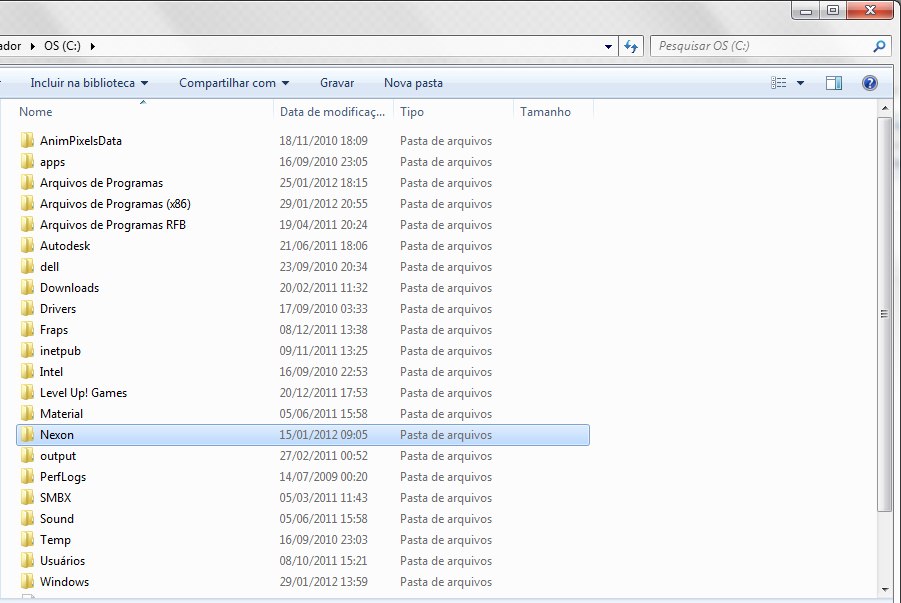Click the Nexon folder icon

tap(27, 435)
